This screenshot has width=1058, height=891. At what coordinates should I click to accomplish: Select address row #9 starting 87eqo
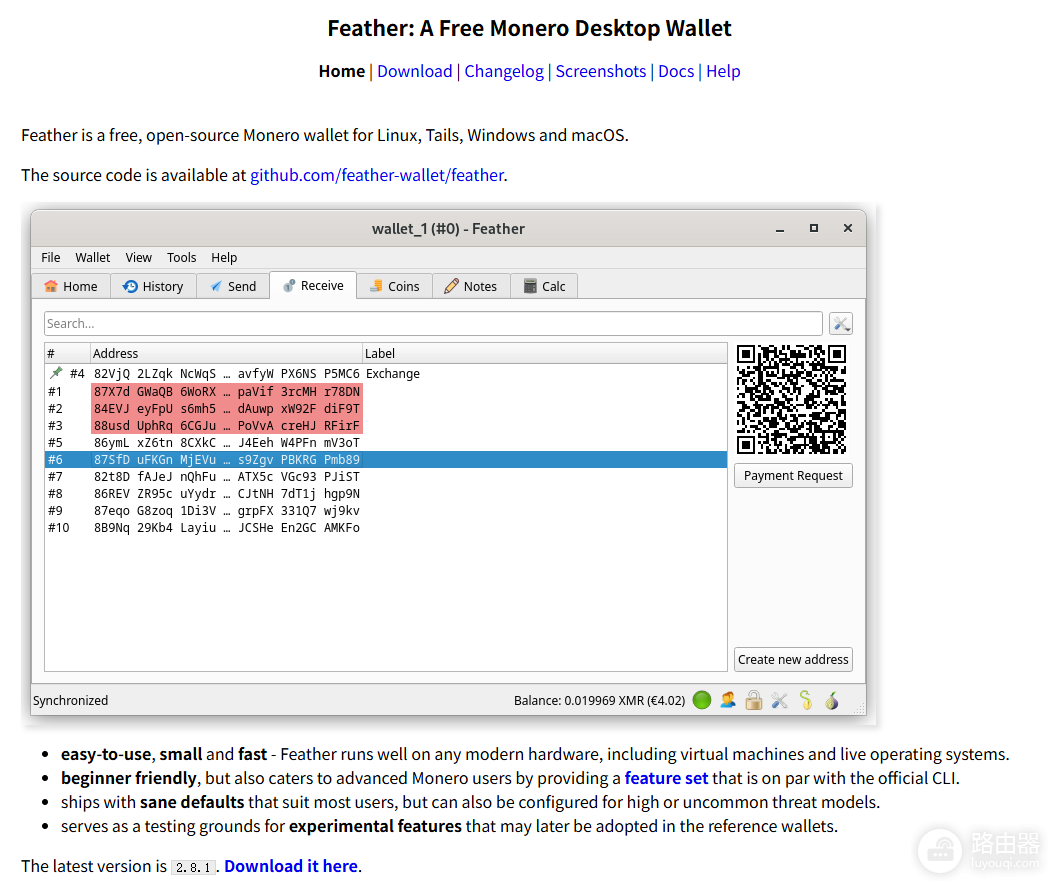pyautogui.click(x=385, y=511)
